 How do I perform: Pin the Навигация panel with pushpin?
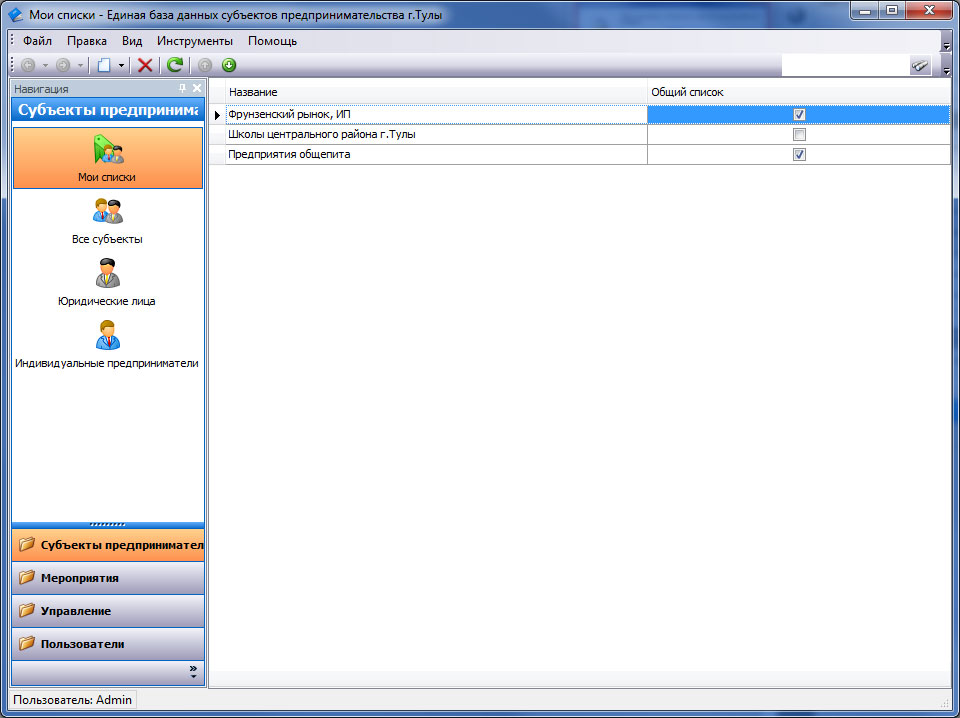pos(182,89)
